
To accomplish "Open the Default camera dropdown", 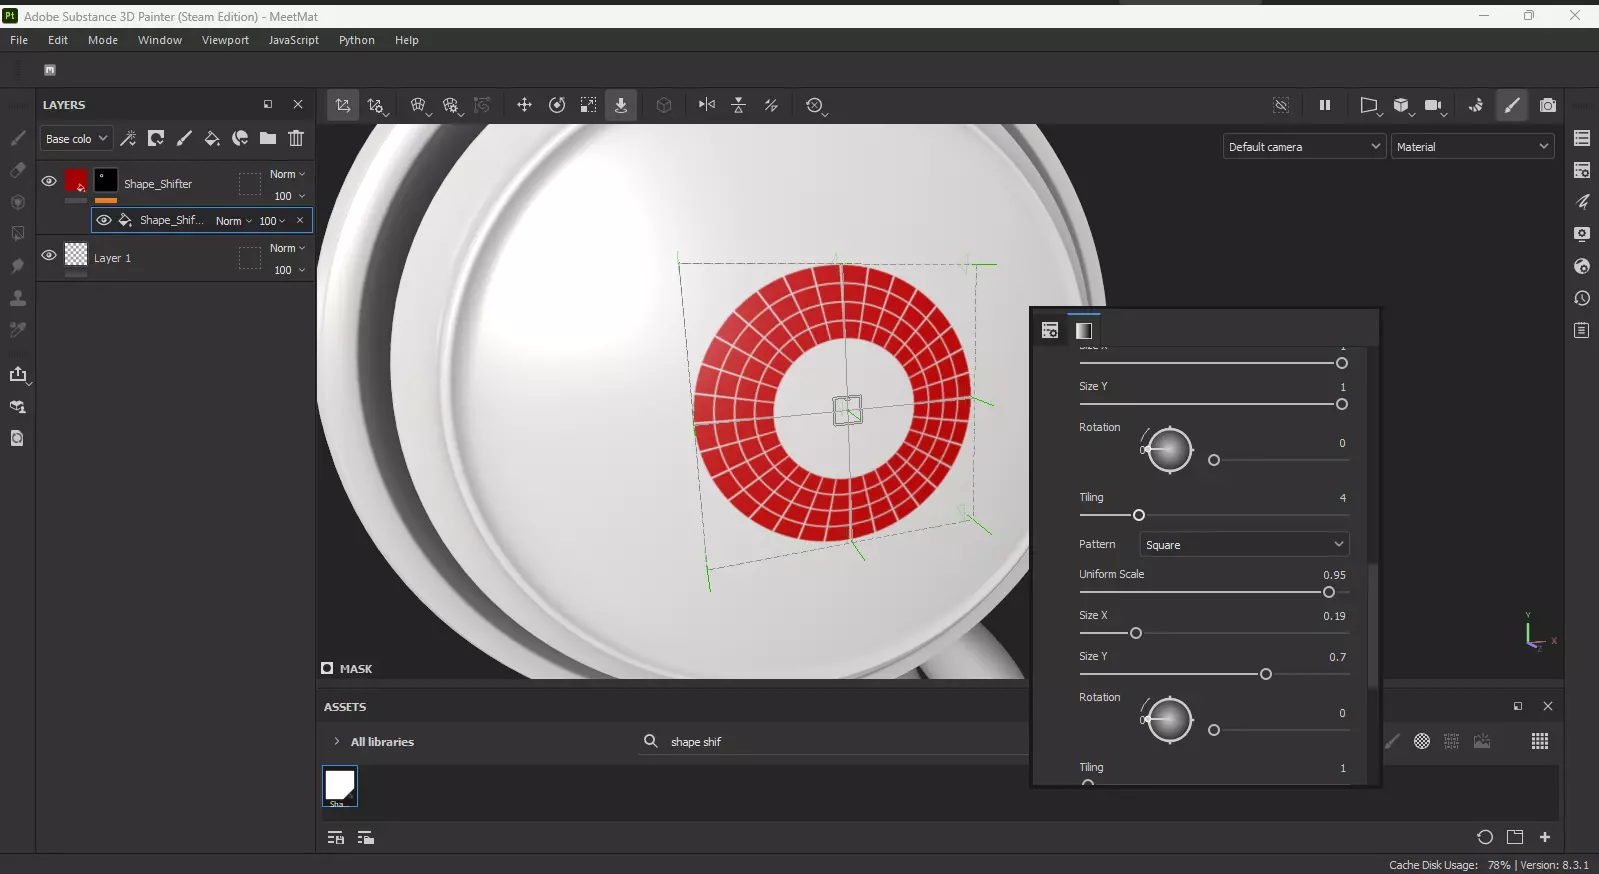I will (x=1304, y=146).
